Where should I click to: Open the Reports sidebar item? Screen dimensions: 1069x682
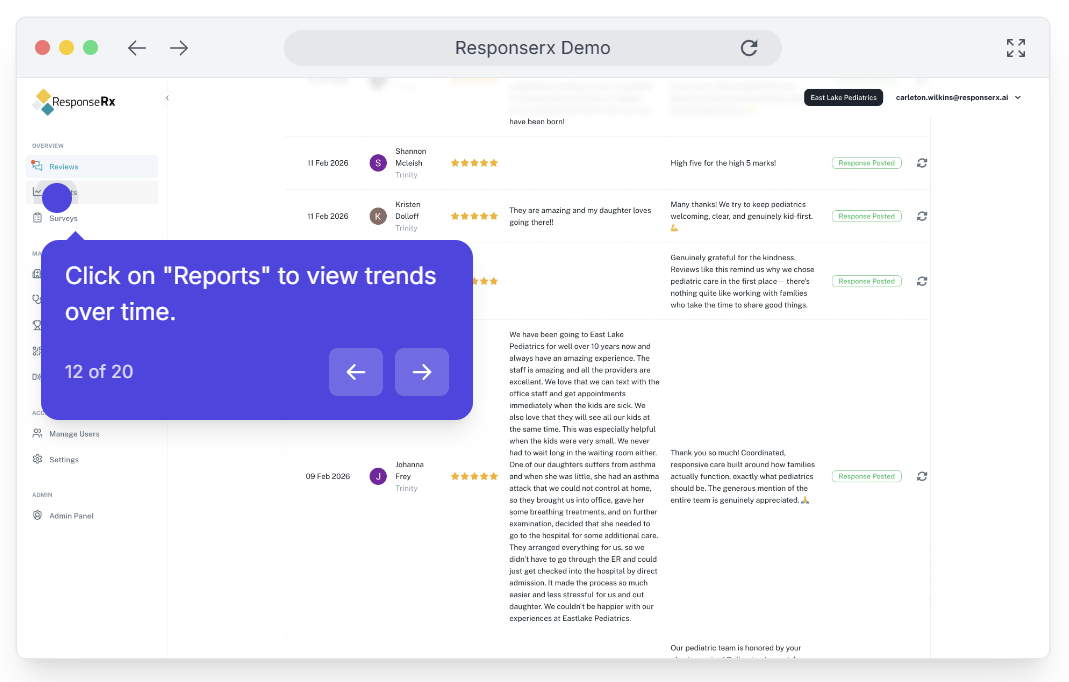click(92, 192)
